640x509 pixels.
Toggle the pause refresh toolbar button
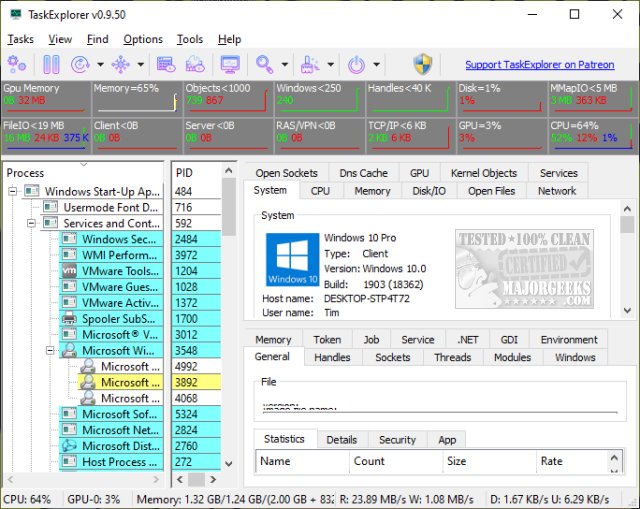click(50, 65)
